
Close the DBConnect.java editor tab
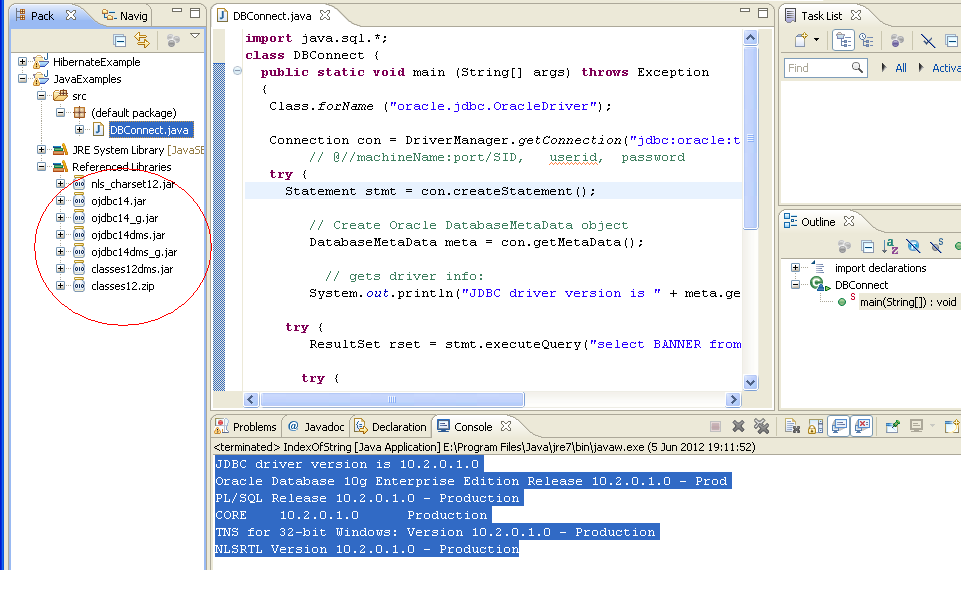click(325, 15)
